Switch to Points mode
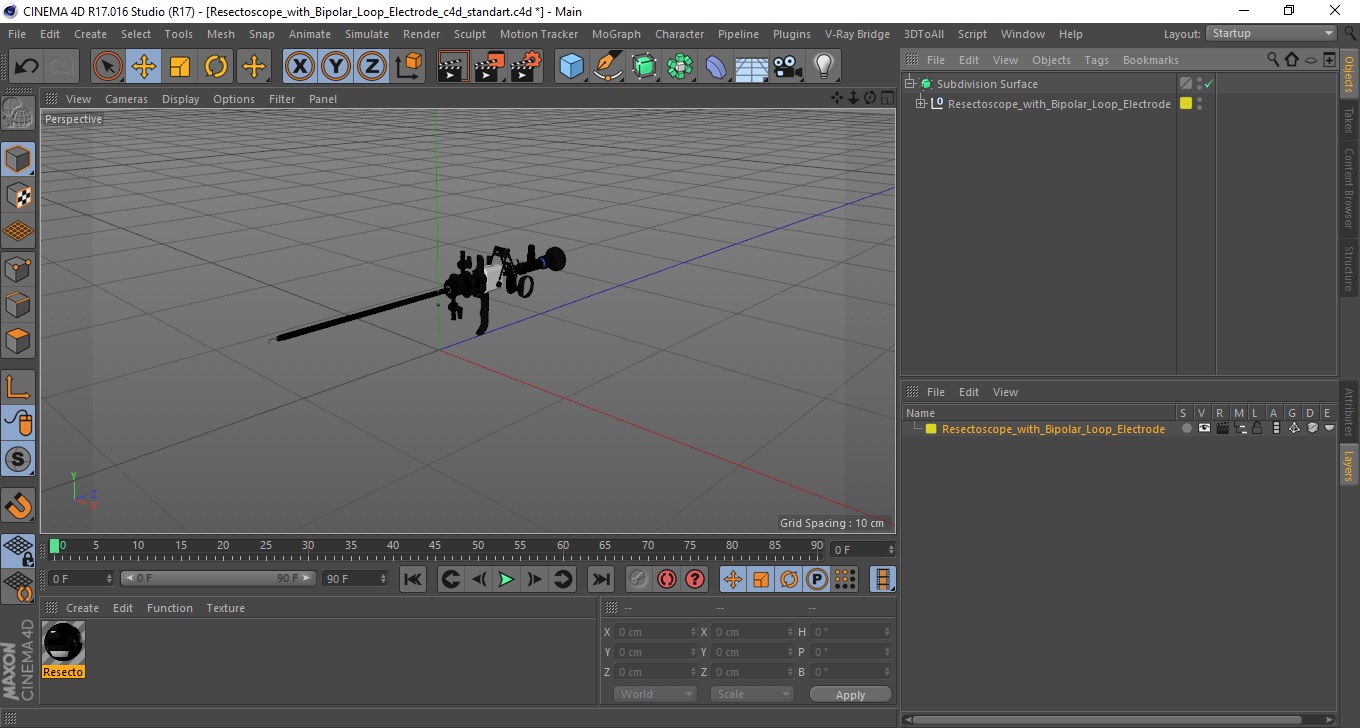Viewport: 1360px width, 728px height. click(18, 268)
